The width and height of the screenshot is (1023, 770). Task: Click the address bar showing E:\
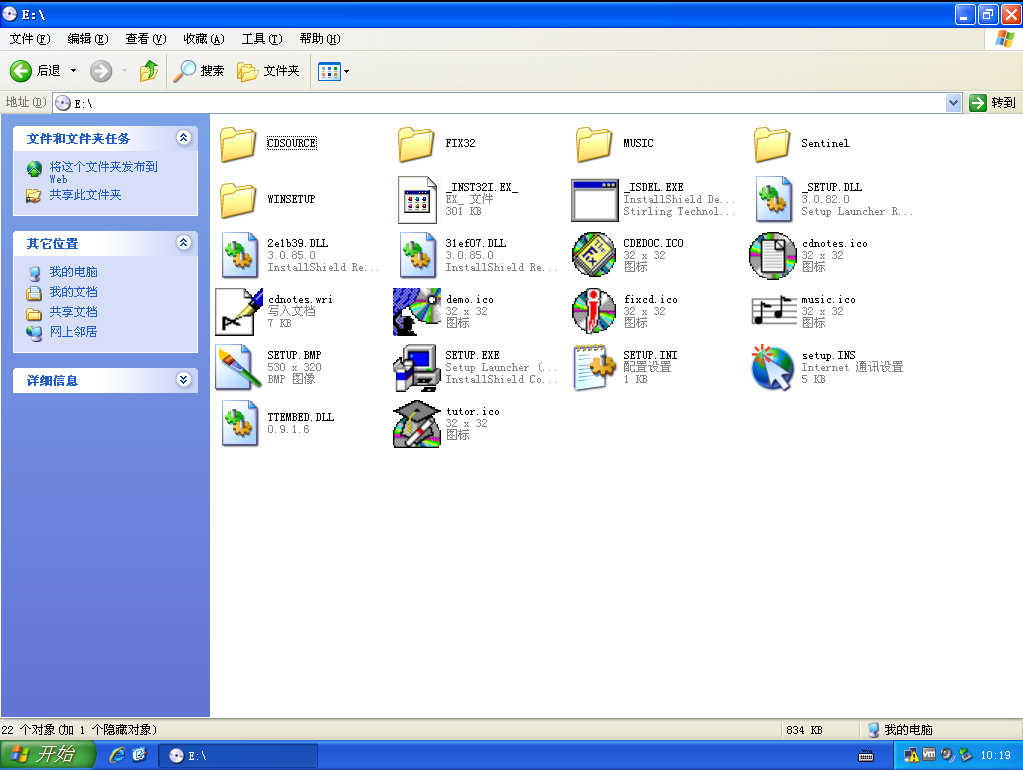[x=500, y=102]
